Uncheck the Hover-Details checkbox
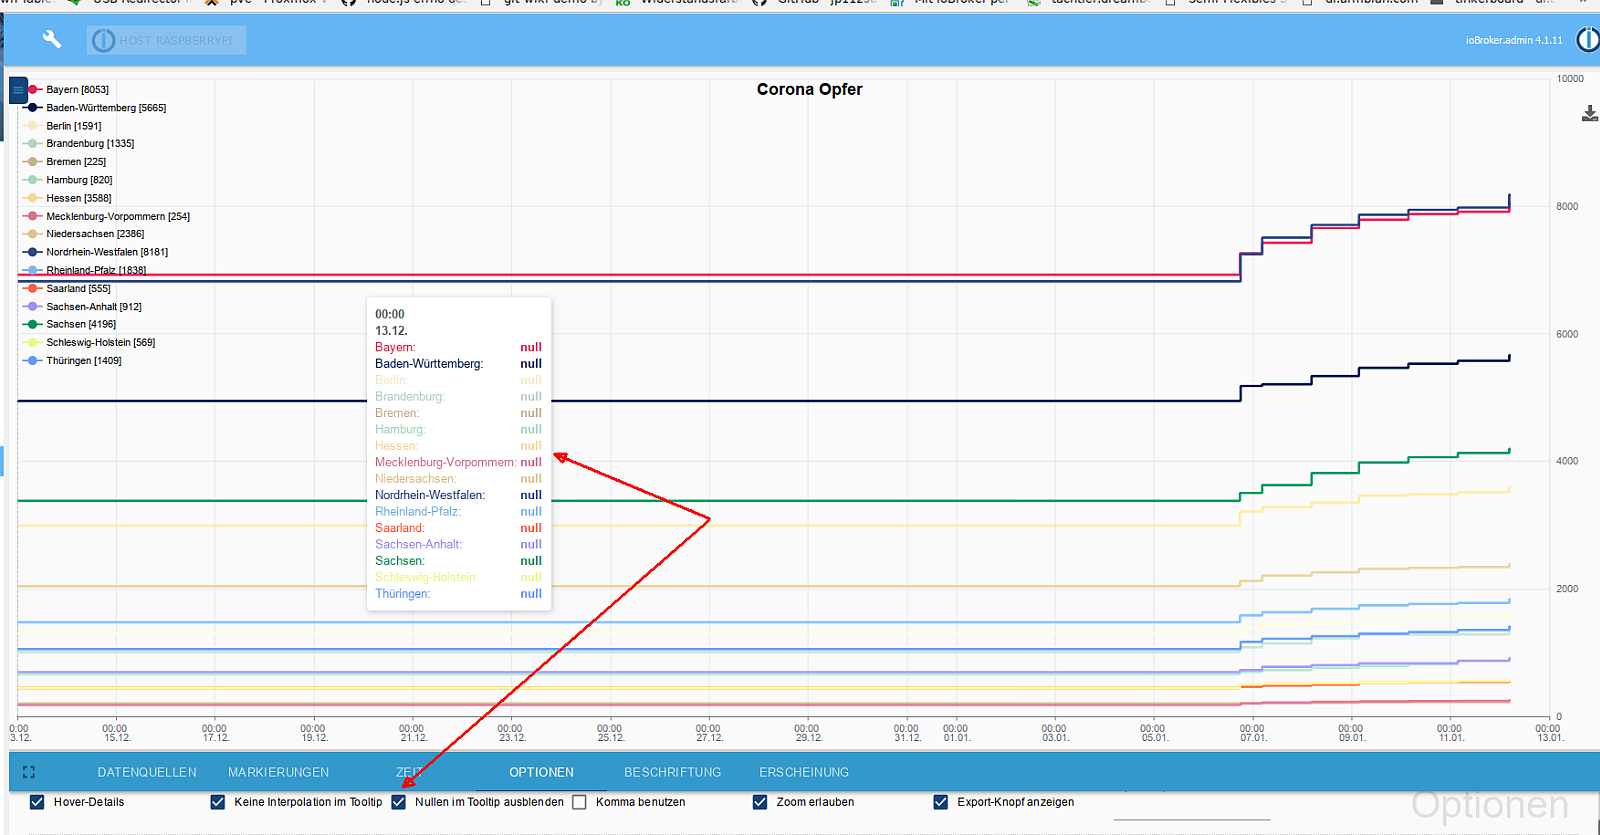1600x835 pixels. tap(37, 802)
